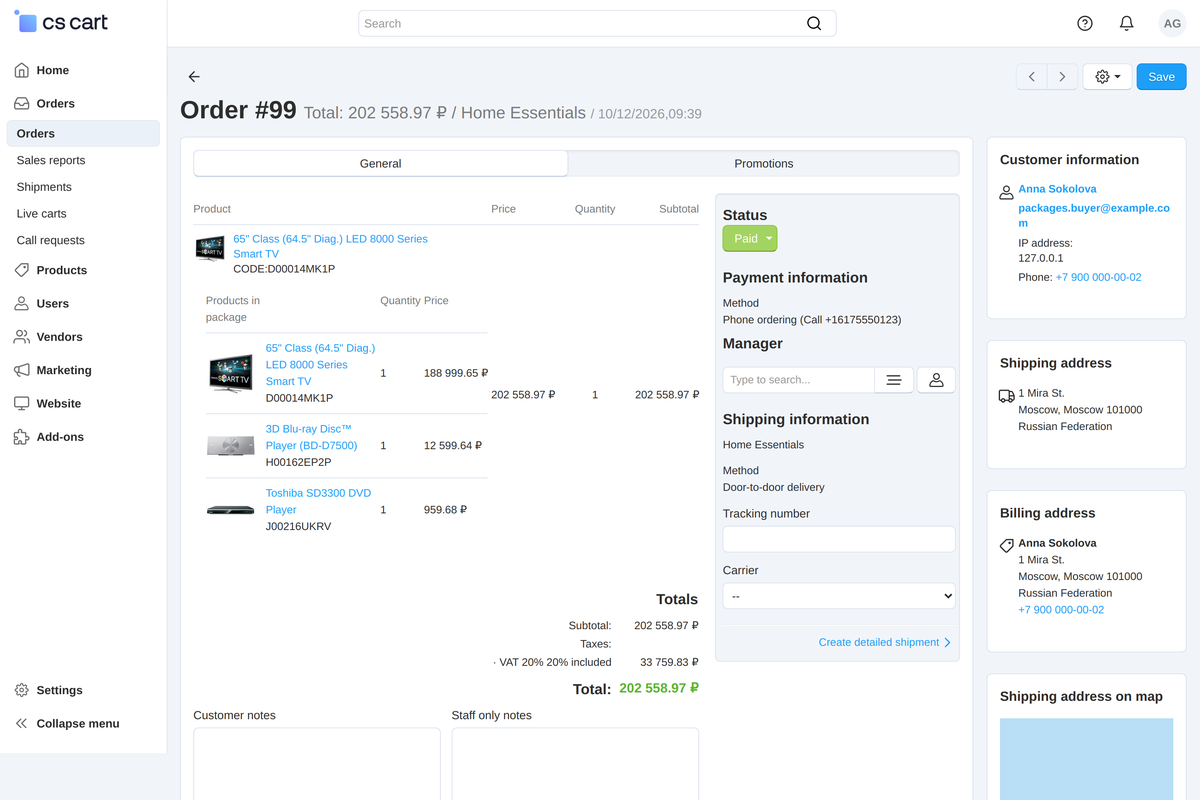Click the Users person icon in the sidebar
Screen dimensions: 1200x800
(x=22, y=303)
